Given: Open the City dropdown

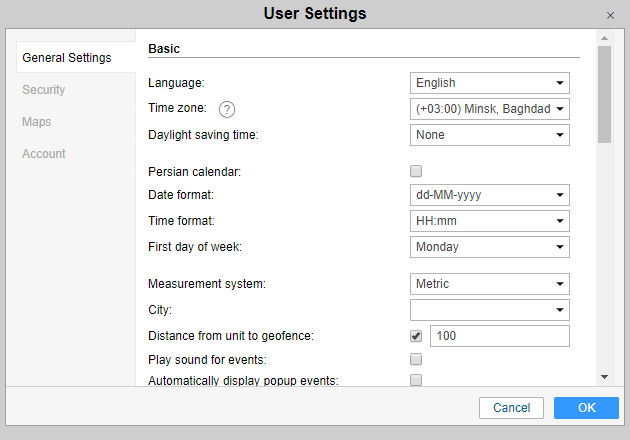Looking at the screenshot, I should point(489,310).
